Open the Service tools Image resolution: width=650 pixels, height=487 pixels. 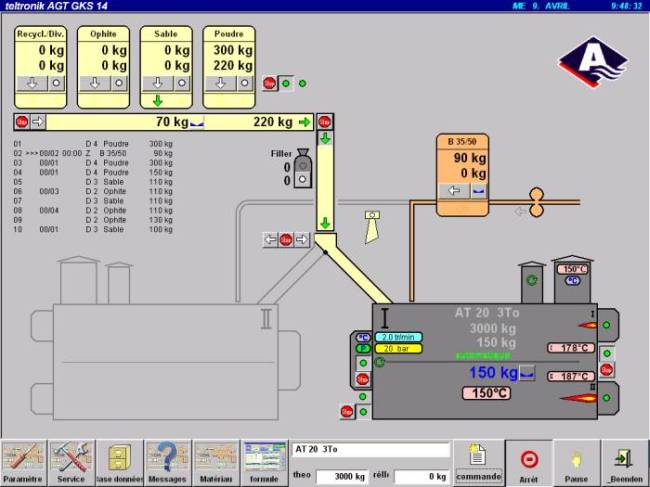(x=72, y=461)
